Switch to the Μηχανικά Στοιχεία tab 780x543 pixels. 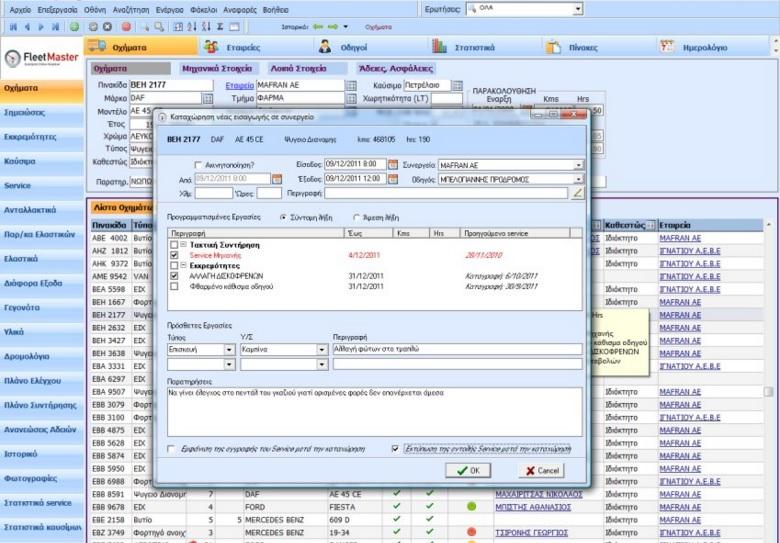tap(217, 69)
